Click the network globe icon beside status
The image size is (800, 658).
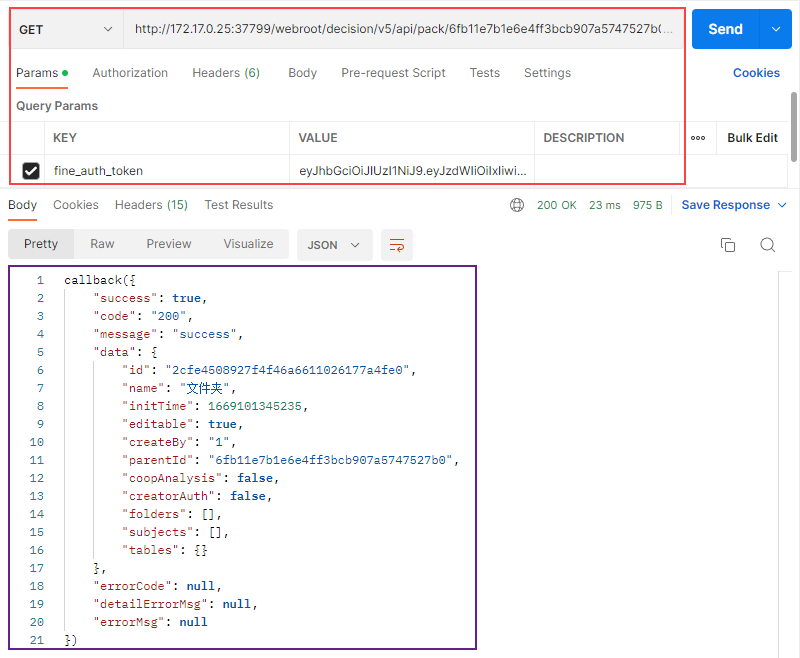pyautogui.click(x=517, y=205)
